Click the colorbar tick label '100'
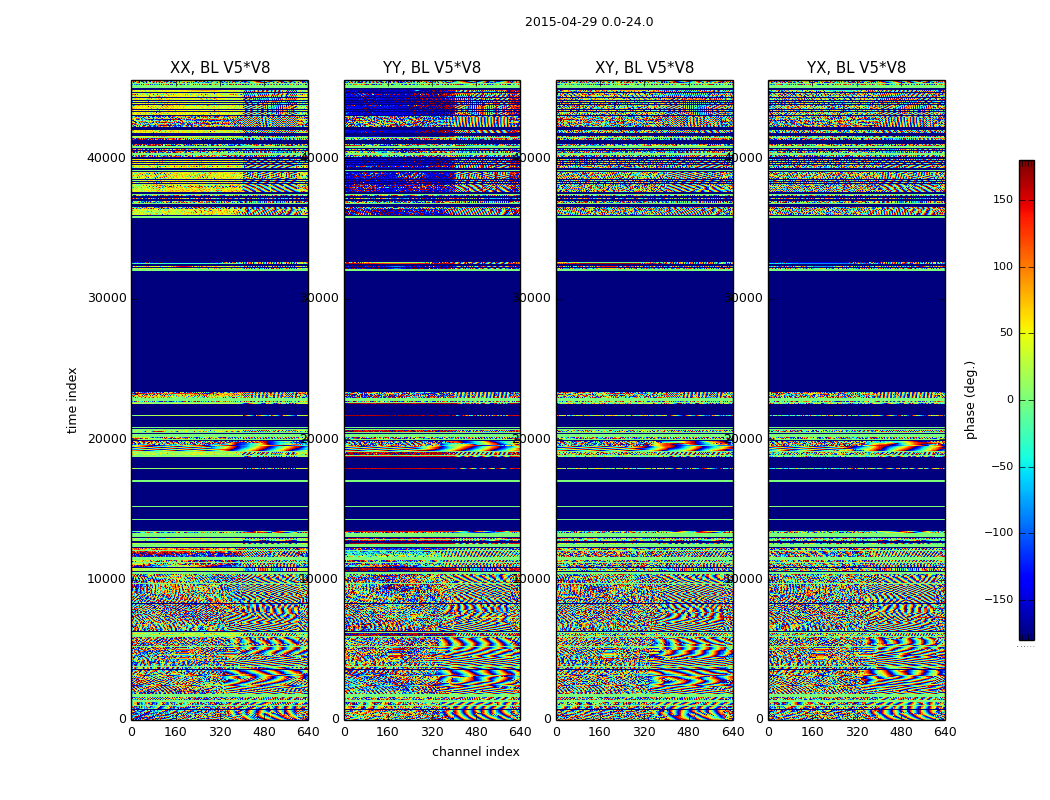 (x=1003, y=266)
